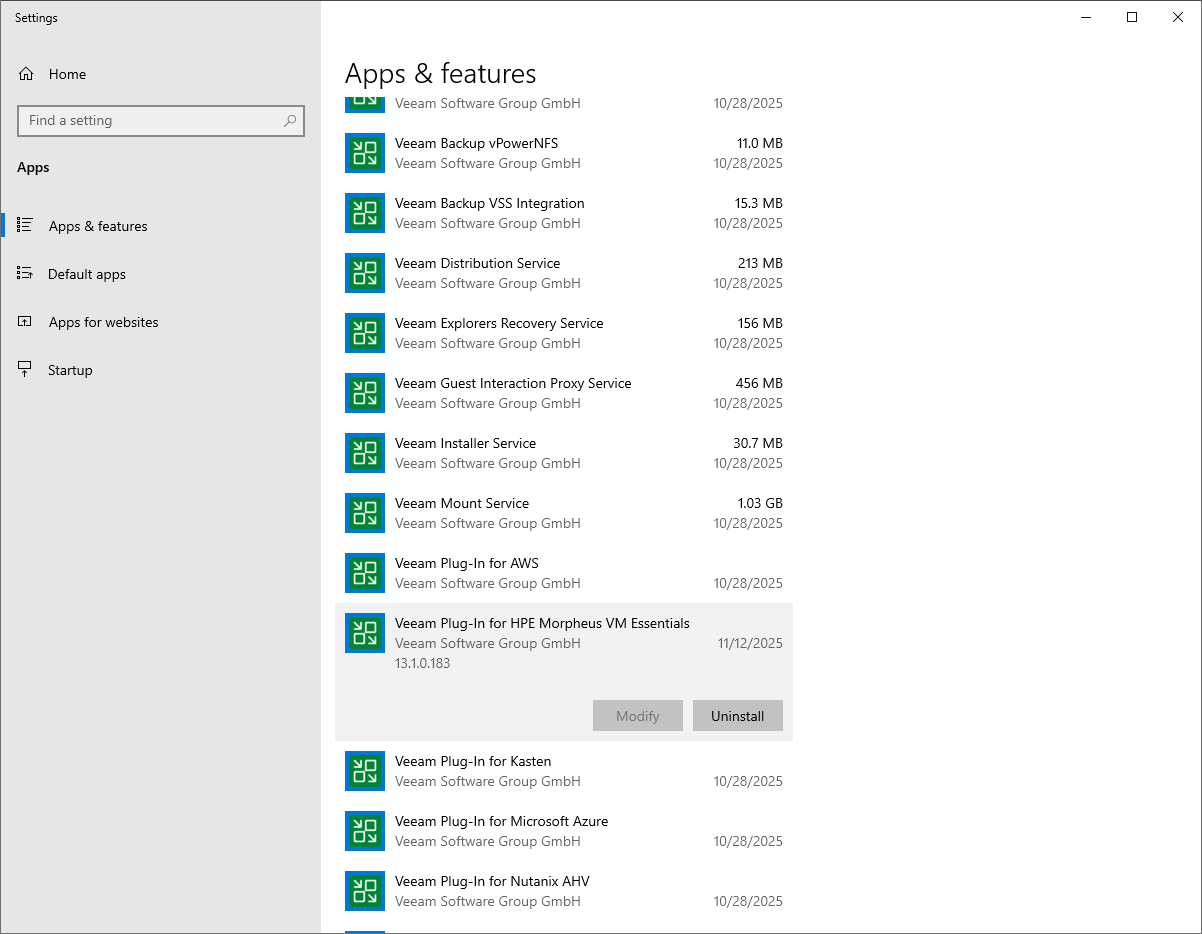Click the Veeam Plug-In for Kasten icon

(x=364, y=771)
